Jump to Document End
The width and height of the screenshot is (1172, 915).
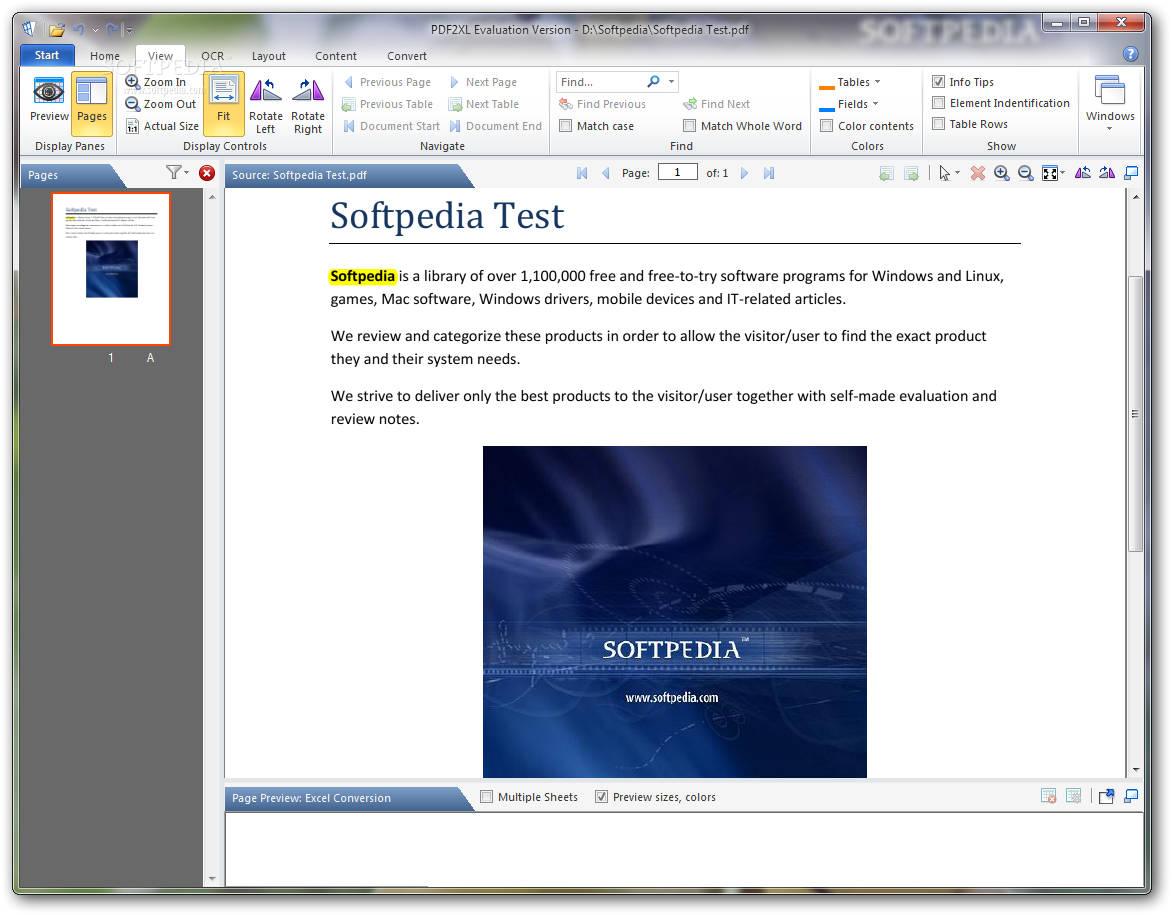(x=495, y=126)
